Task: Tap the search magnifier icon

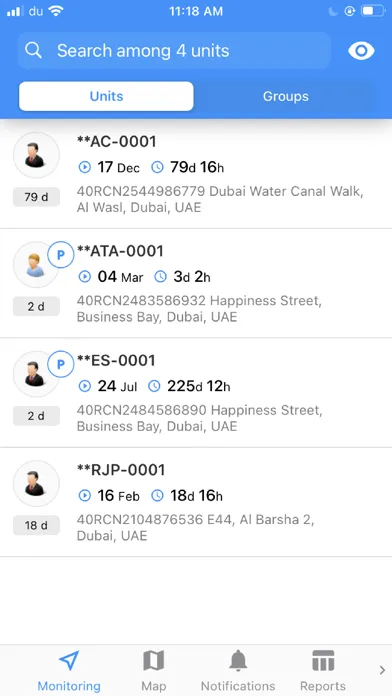Action: point(33,51)
